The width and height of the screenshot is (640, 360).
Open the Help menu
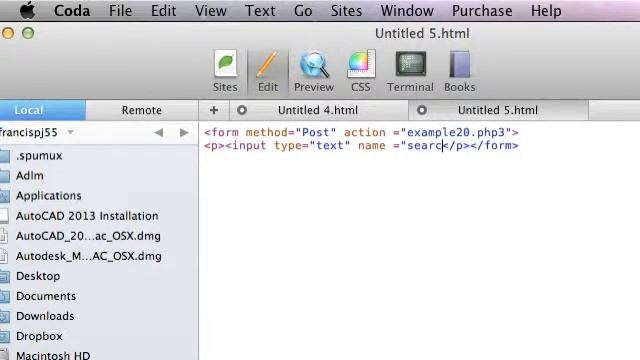(x=546, y=11)
